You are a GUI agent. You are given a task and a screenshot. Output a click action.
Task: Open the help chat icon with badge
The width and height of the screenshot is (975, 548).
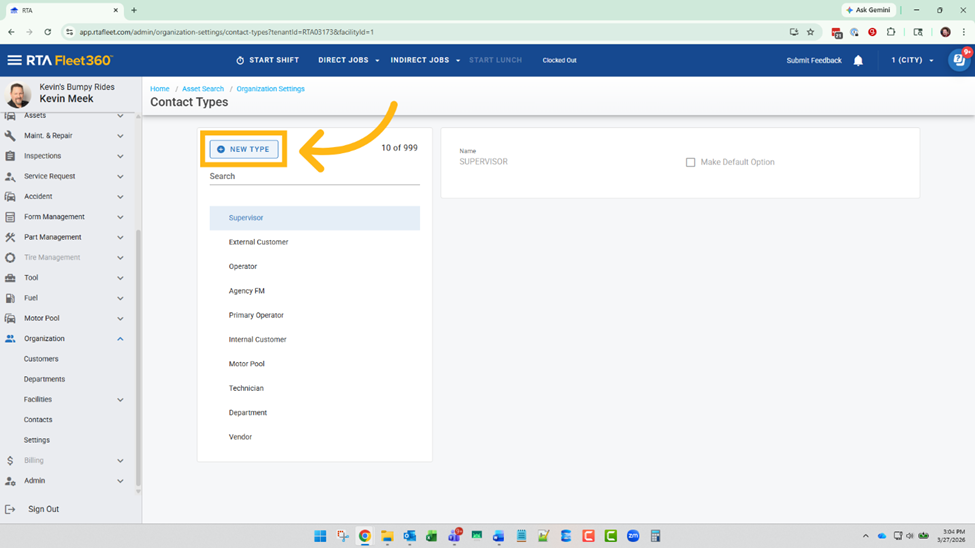point(958,60)
